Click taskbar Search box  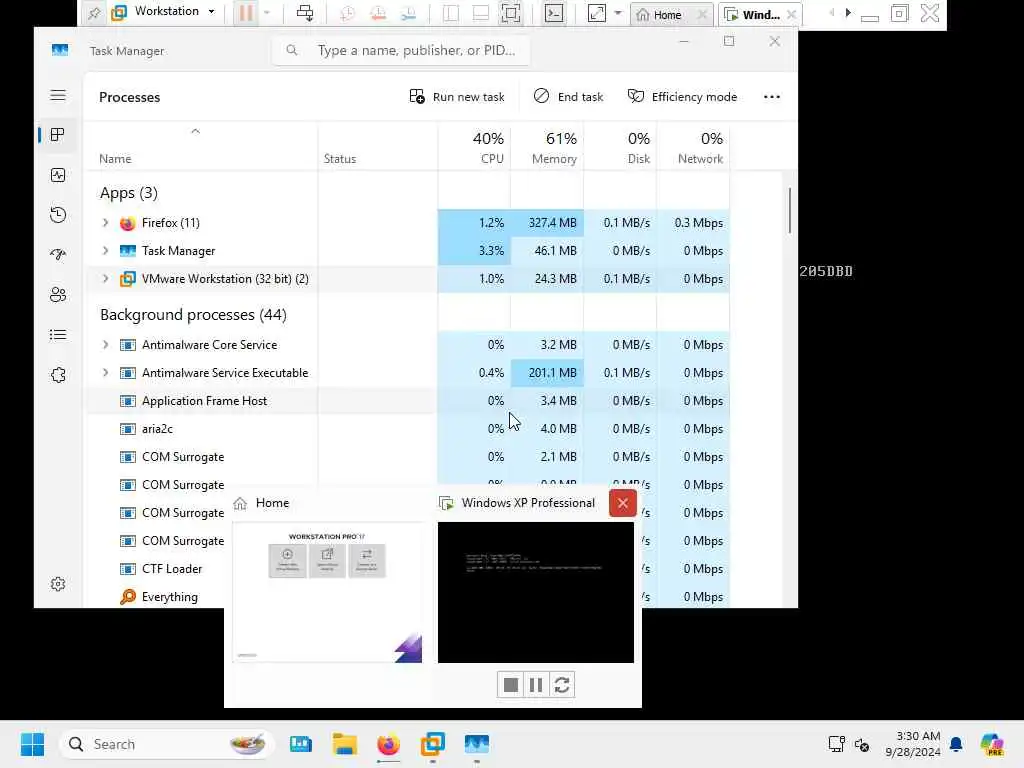coord(167,744)
